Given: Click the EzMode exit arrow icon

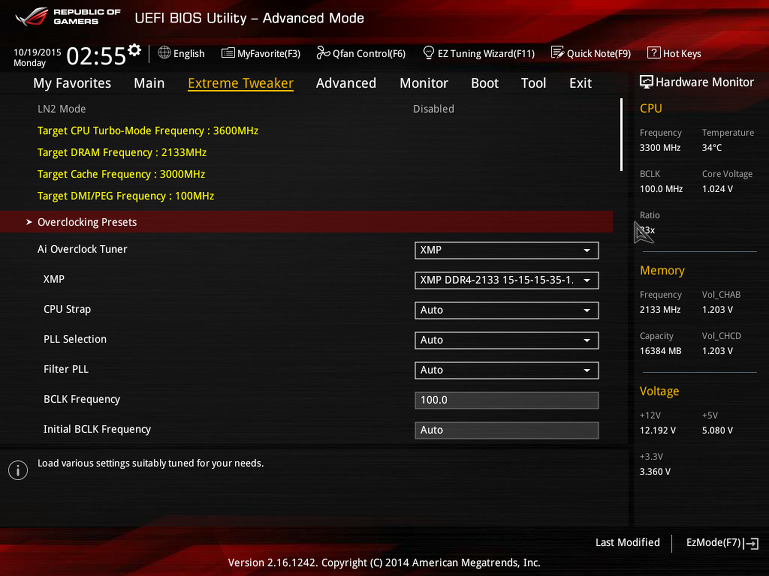Looking at the screenshot, I should 751,543.
